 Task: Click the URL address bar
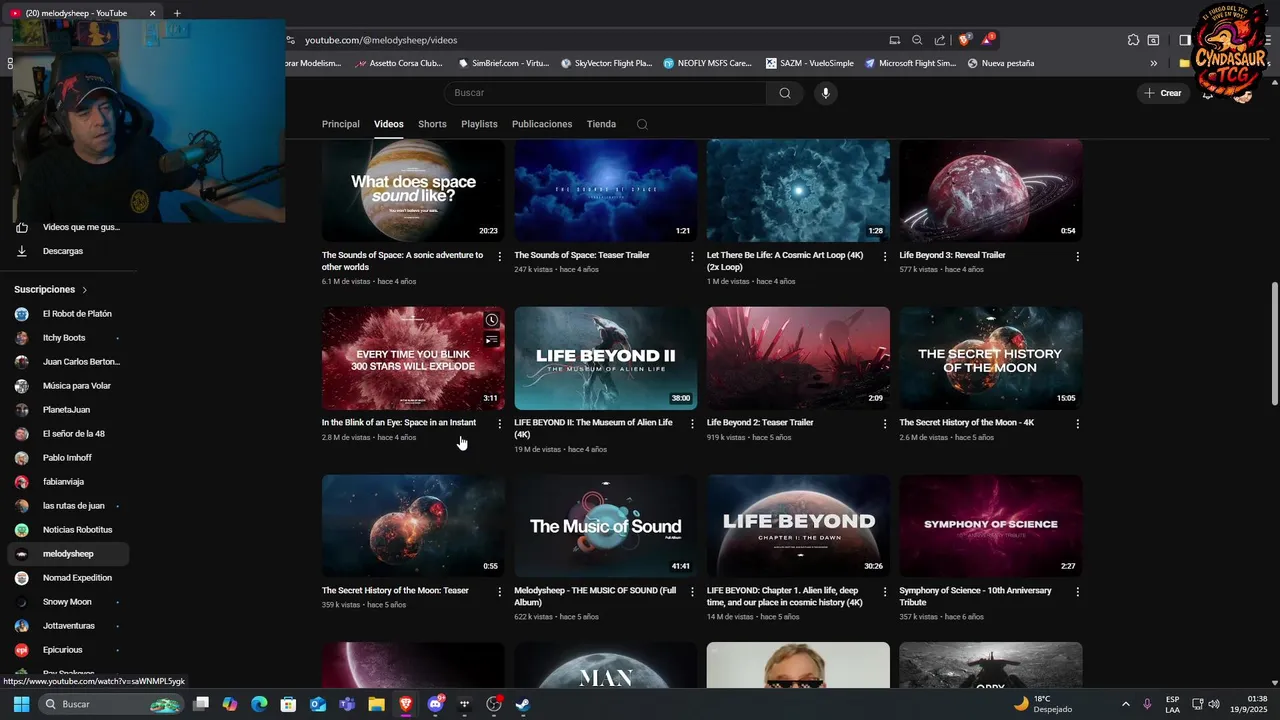[580, 40]
